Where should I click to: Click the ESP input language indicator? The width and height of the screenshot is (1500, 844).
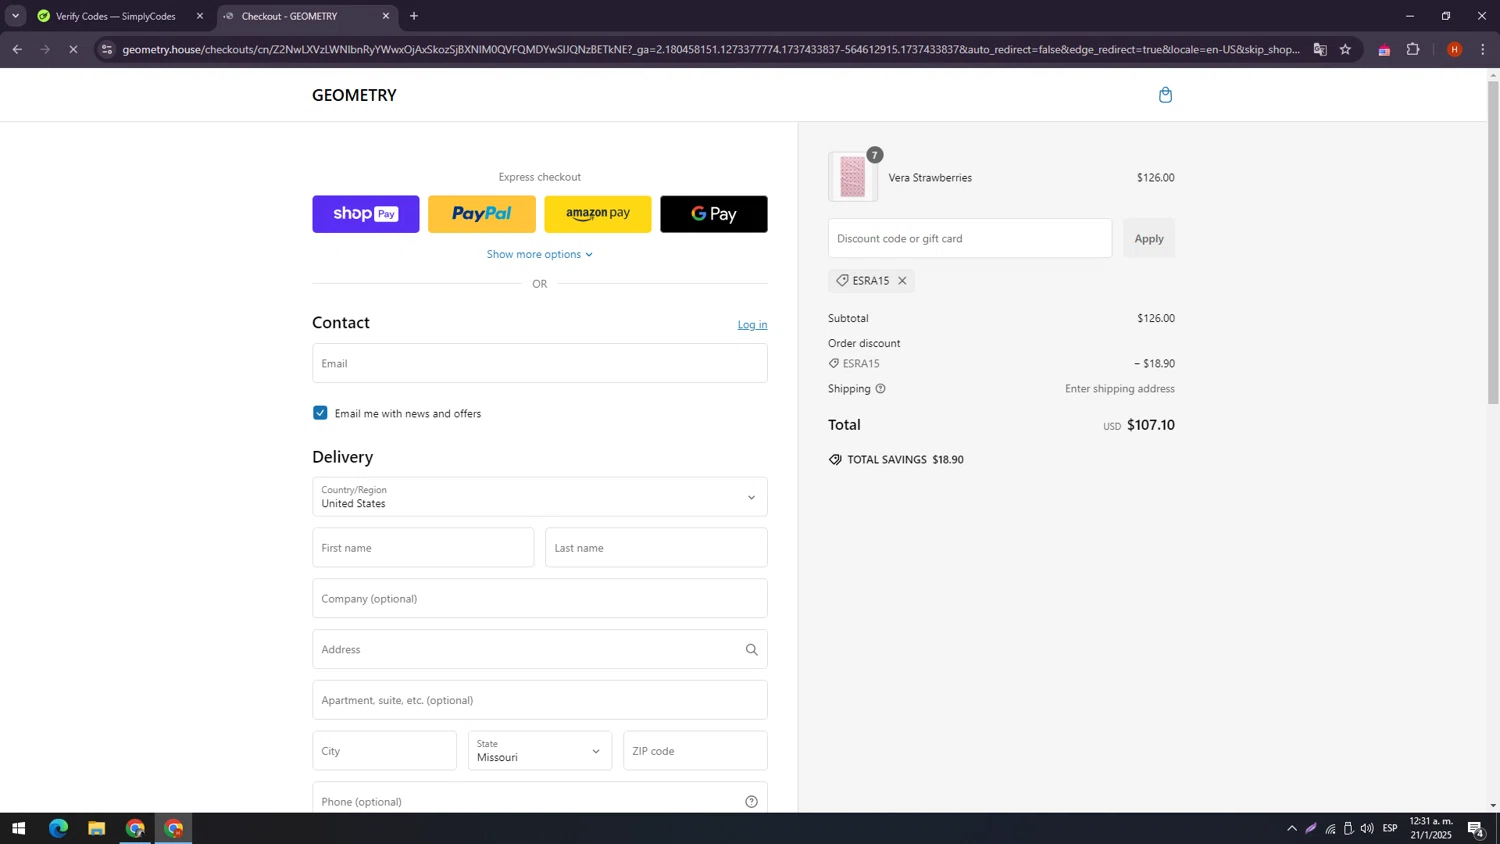[1390, 828]
